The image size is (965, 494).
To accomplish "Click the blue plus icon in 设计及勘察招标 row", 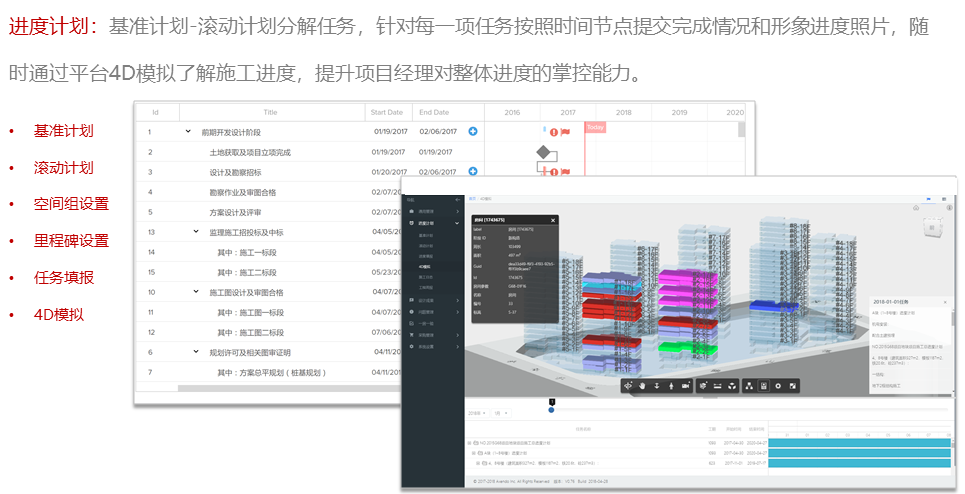I will click(473, 171).
